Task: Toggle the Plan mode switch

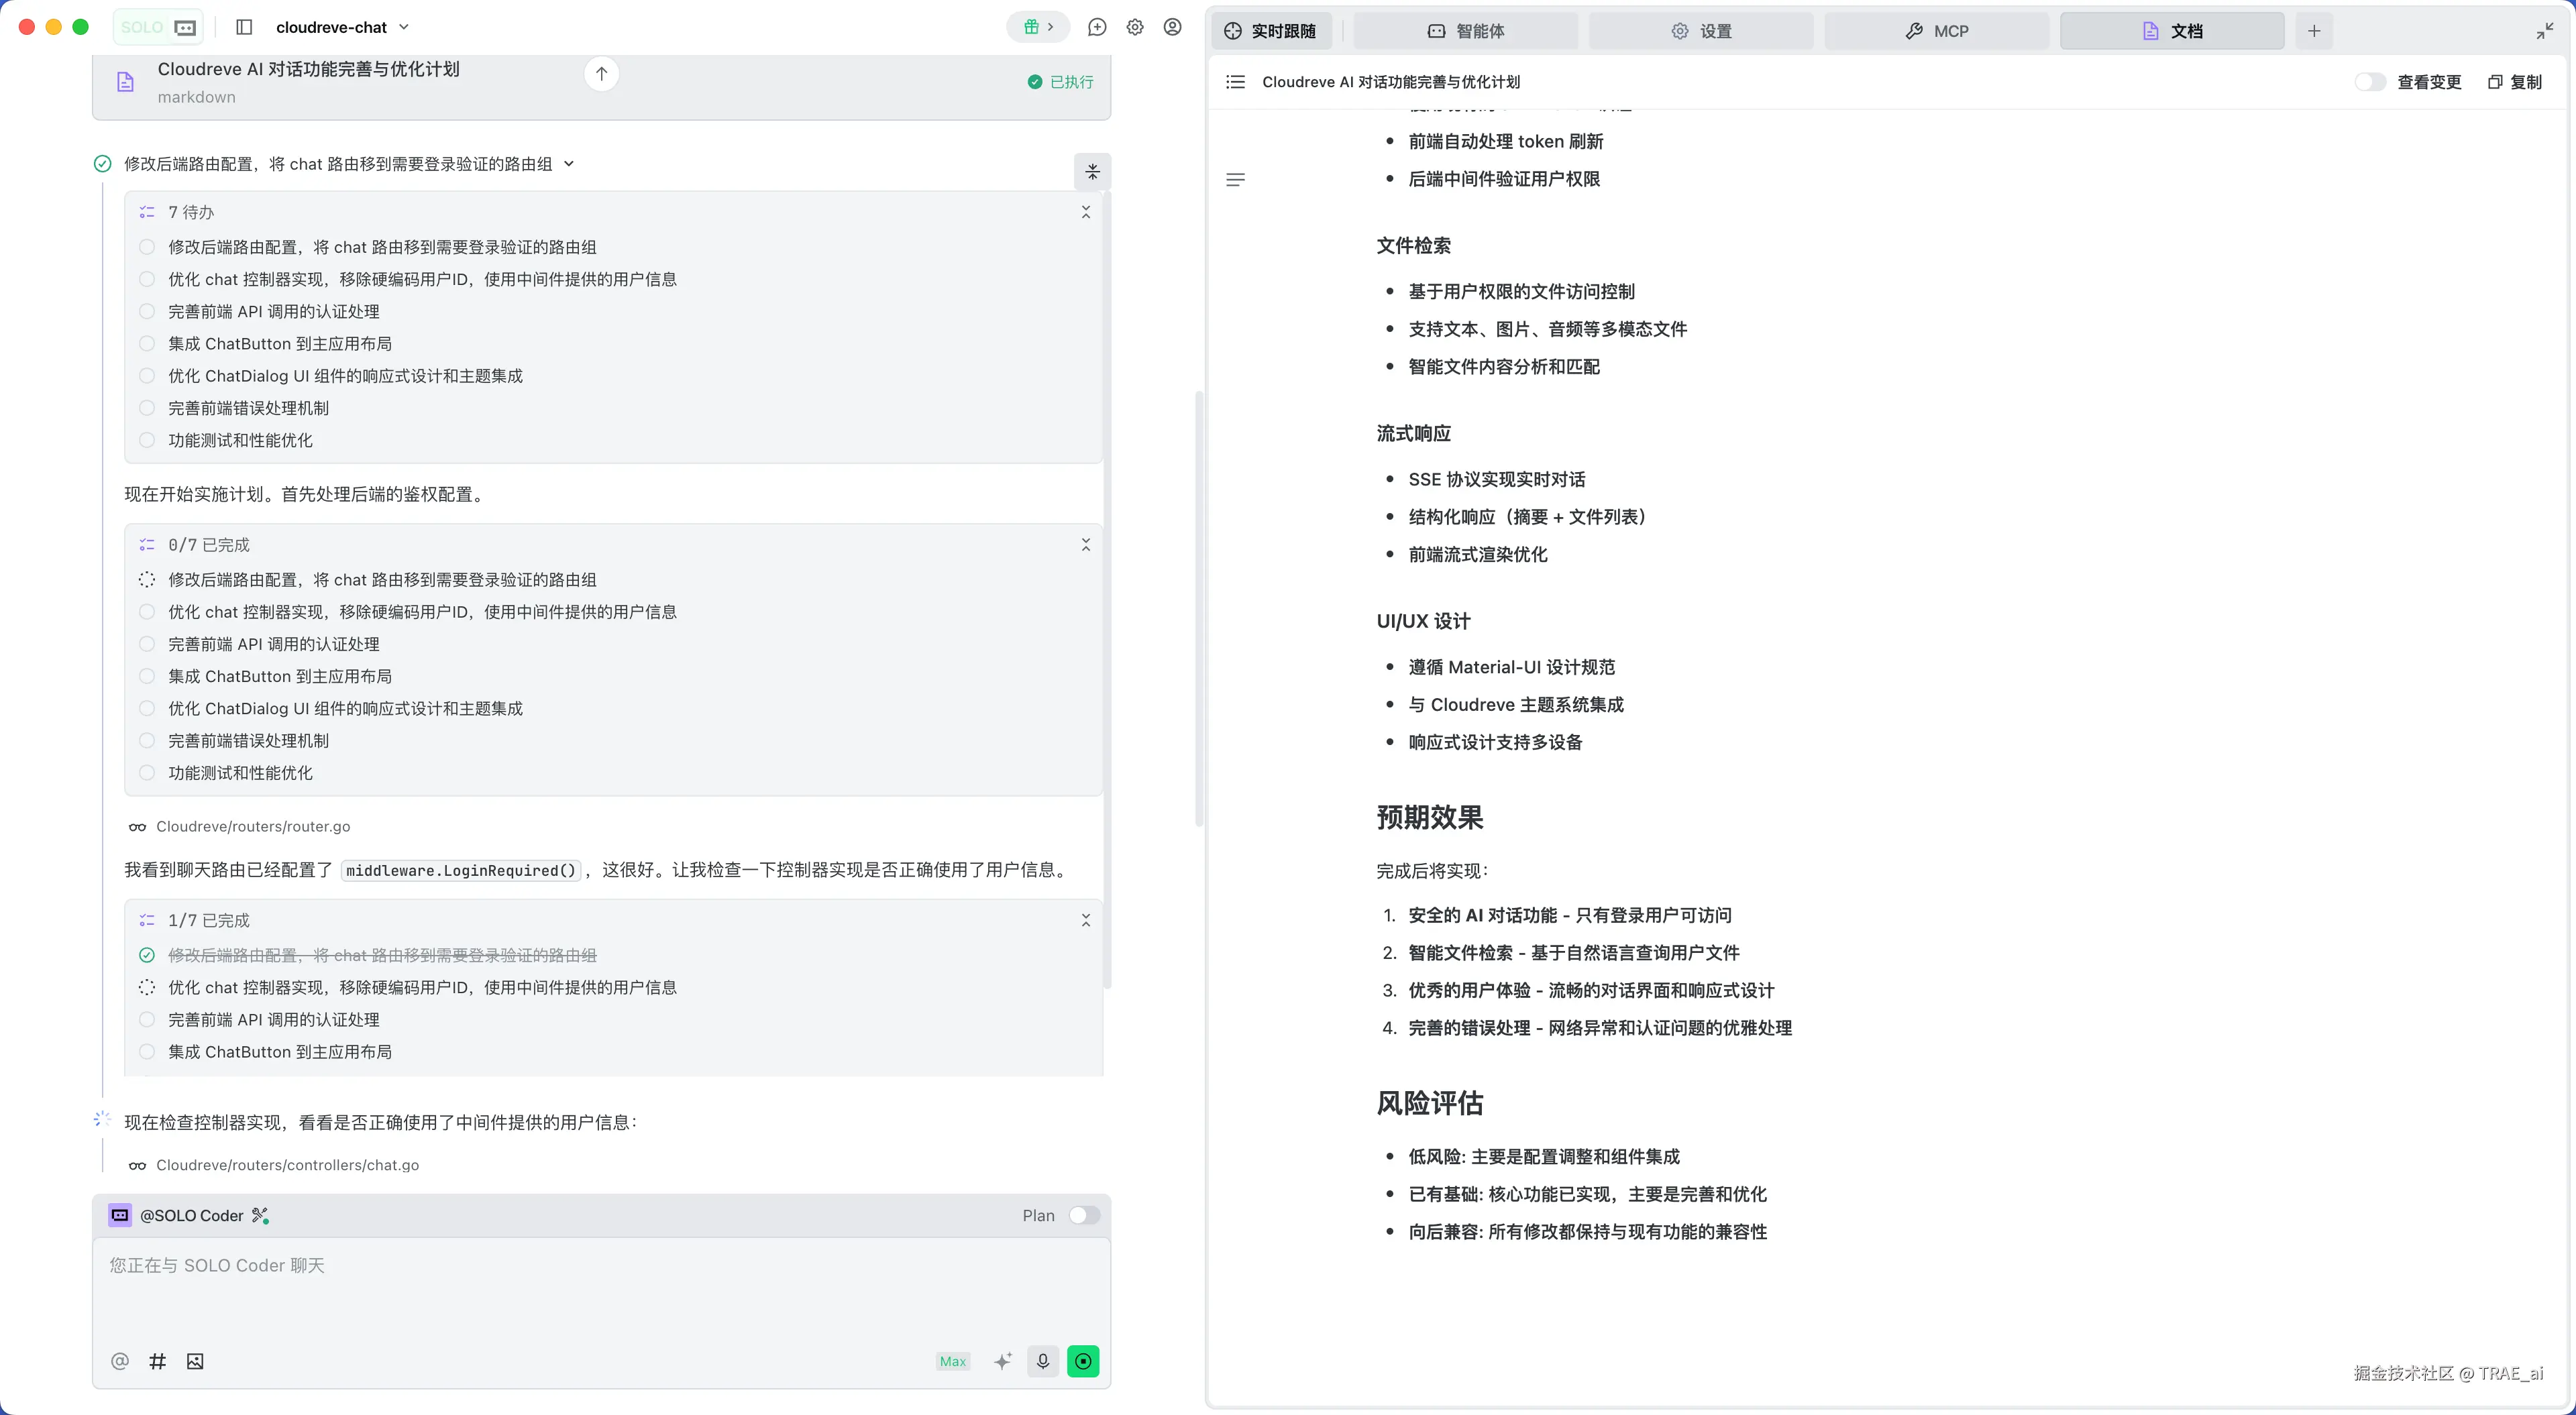Action: (x=1084, y=1215)
